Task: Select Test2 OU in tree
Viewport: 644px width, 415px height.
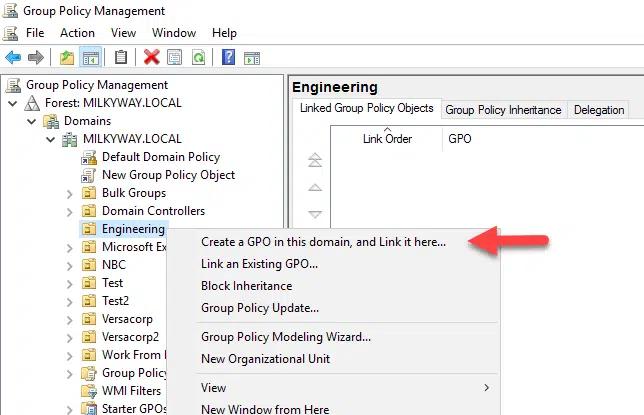Action: (x=115, y=301)
